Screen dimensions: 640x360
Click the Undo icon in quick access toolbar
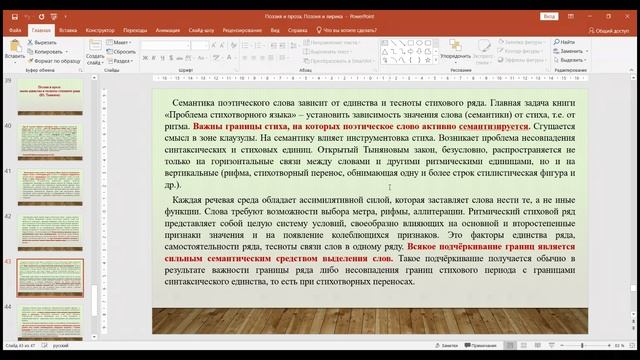point(27,17)
